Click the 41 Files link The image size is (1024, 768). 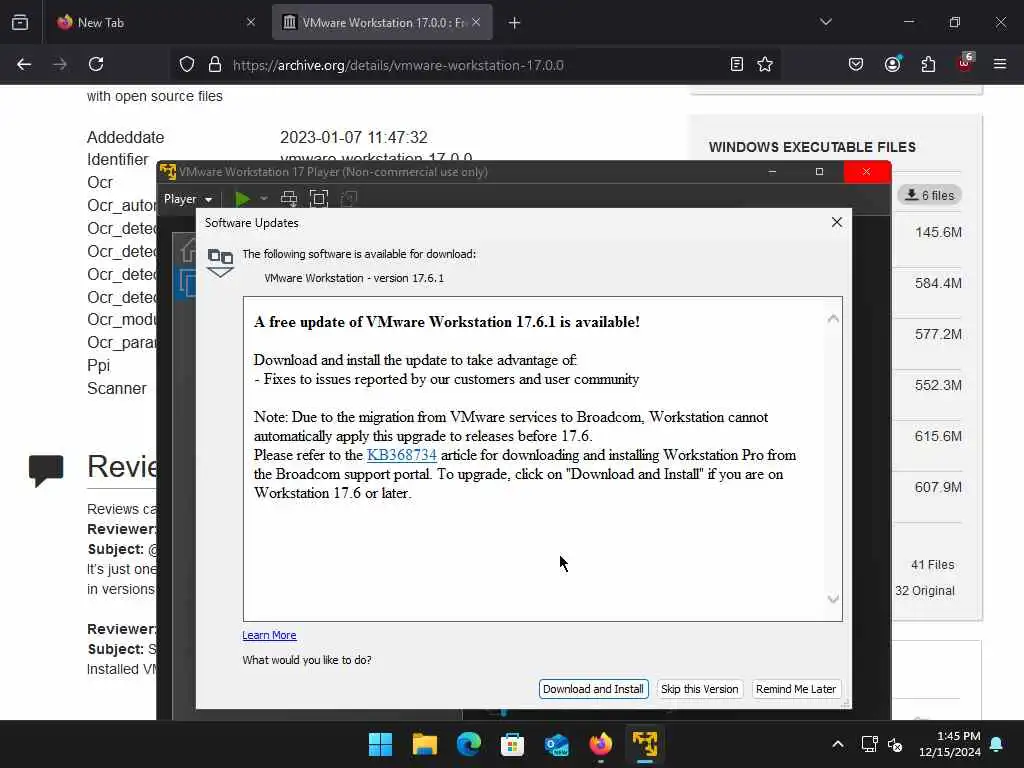coord(933,565)
